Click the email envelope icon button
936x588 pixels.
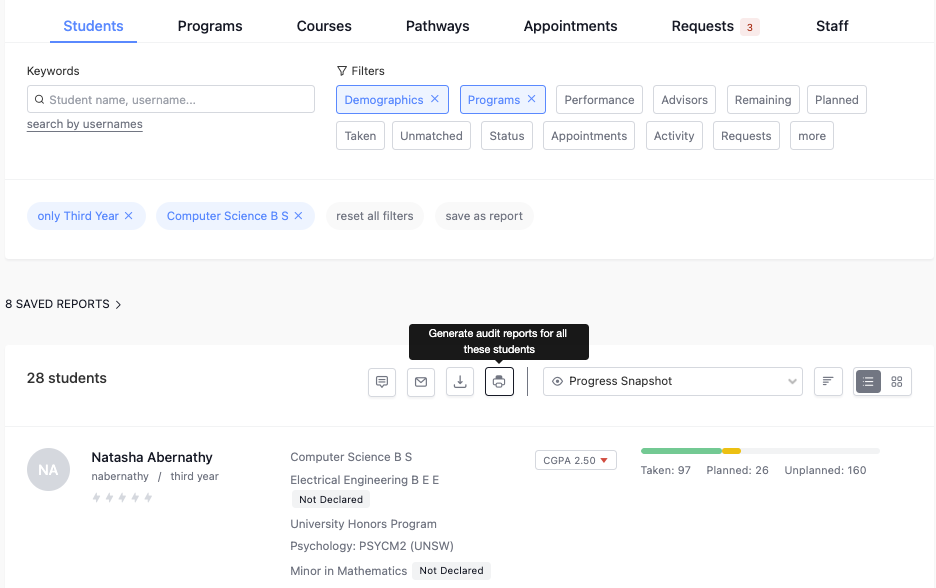tap(421, 381)
